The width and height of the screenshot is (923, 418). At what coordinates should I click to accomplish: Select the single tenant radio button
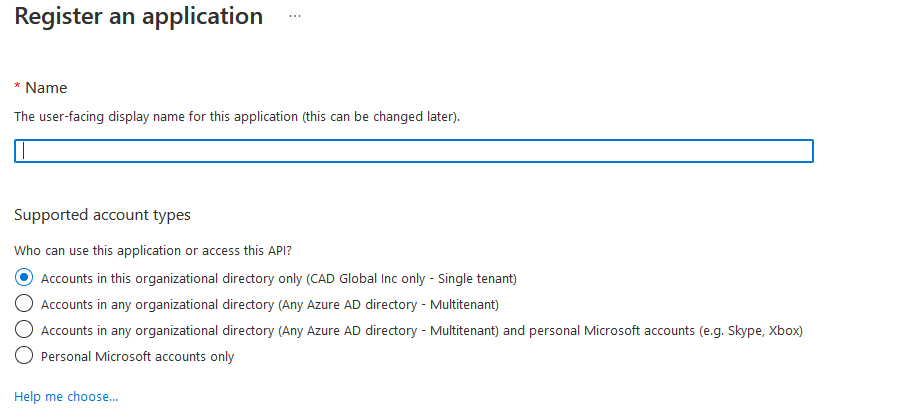pos(25,278)
